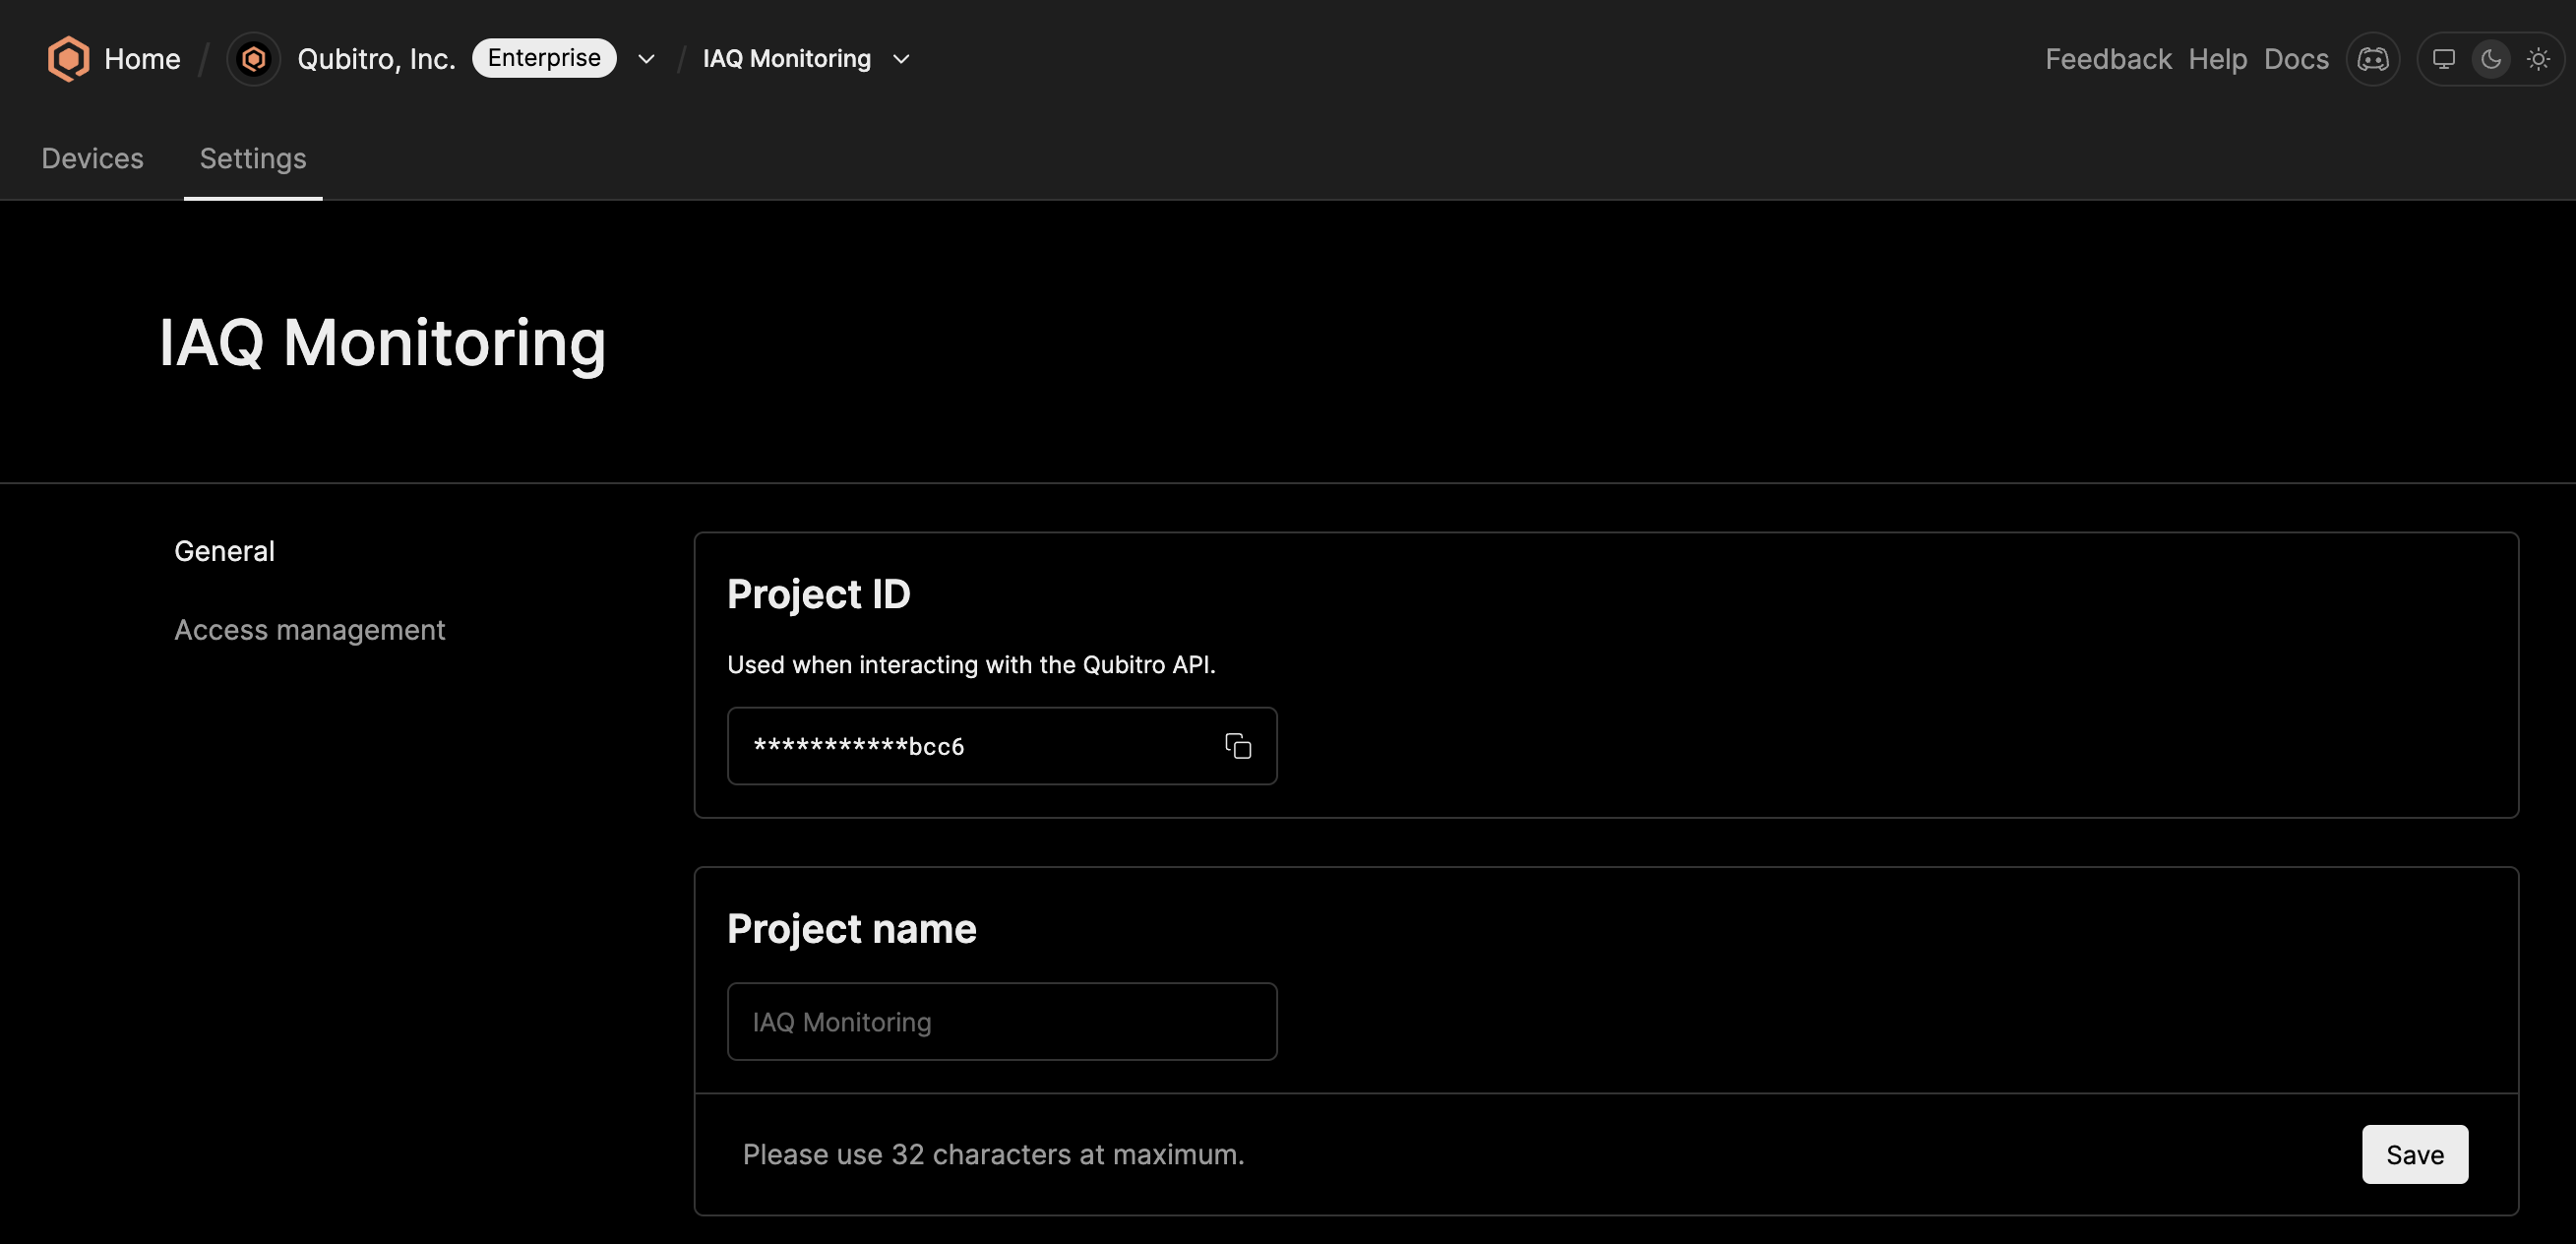Click the Qubitro hexagon logo beside Home
Viewport: 2576px width, 1244px height.
[68, 59]
